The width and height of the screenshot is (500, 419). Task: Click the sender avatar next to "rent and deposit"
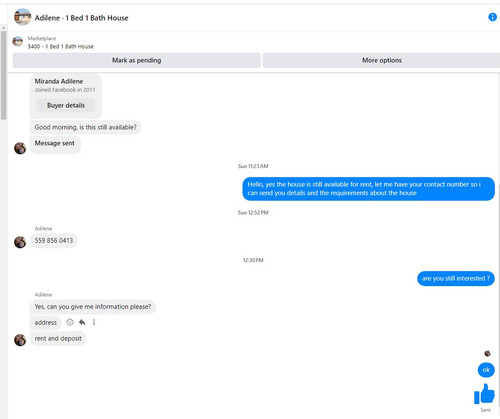point(20,340)
